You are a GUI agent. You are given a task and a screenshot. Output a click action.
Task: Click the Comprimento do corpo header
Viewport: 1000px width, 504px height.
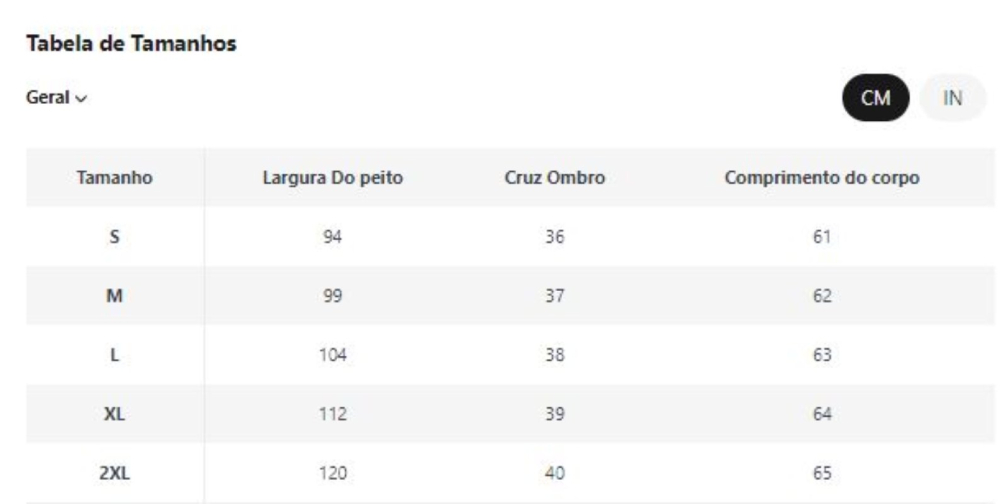(x=821, y=177)
